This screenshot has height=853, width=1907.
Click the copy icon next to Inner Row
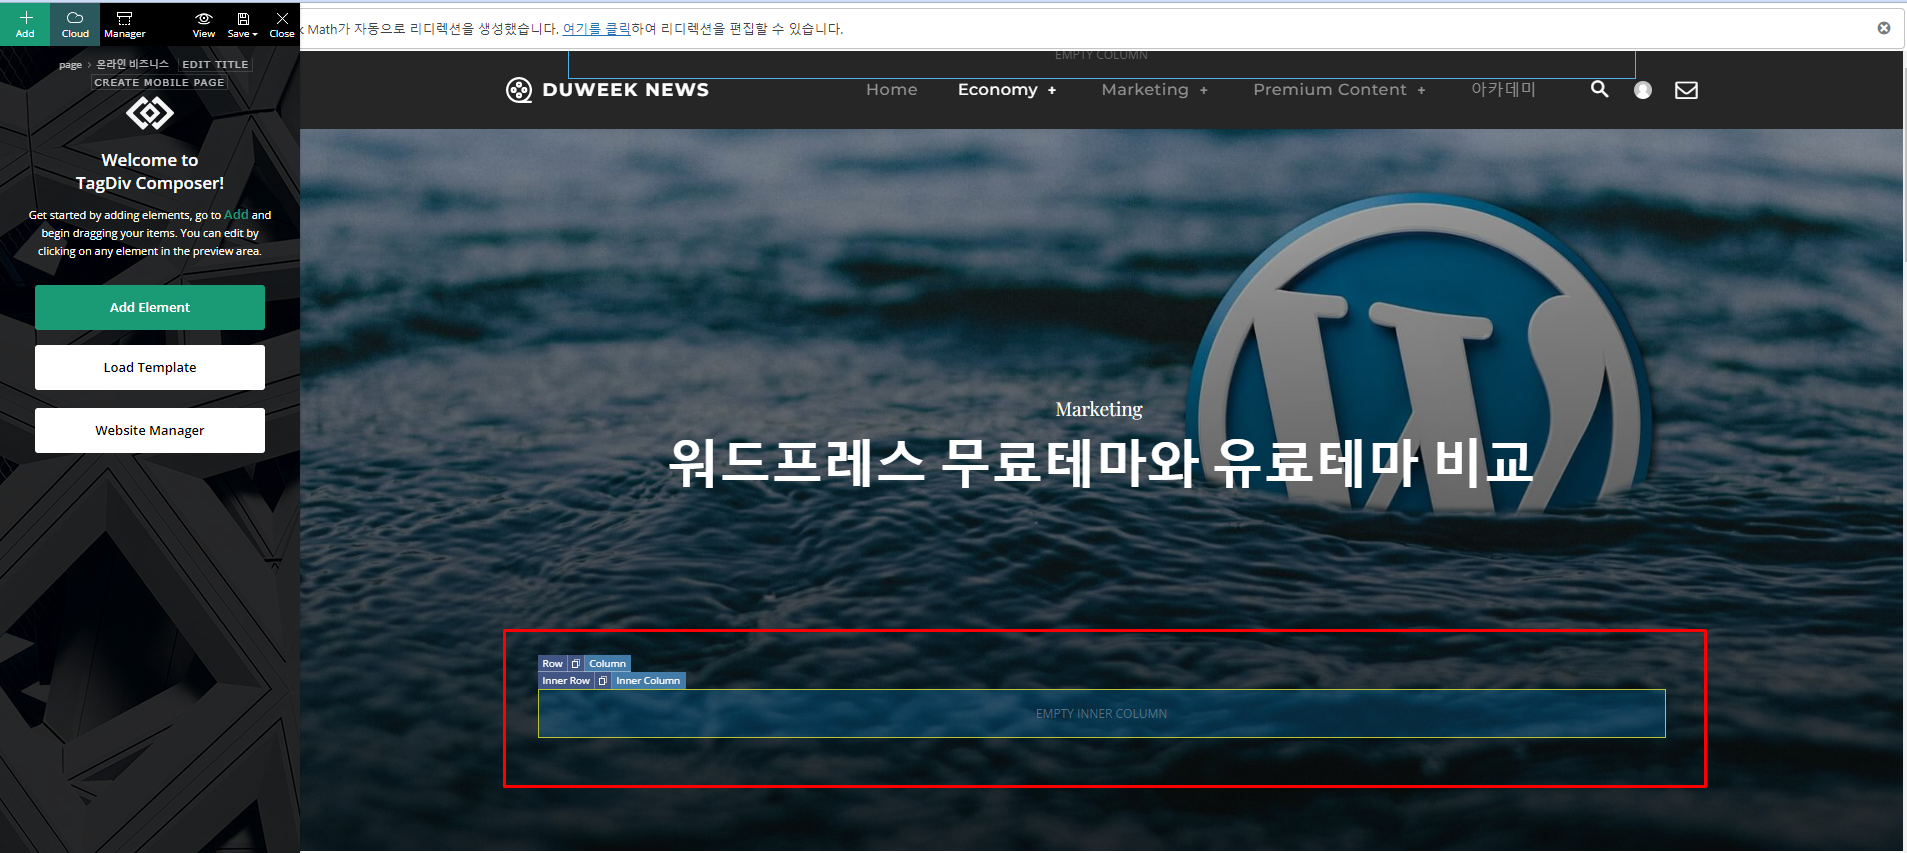(602, 681)
